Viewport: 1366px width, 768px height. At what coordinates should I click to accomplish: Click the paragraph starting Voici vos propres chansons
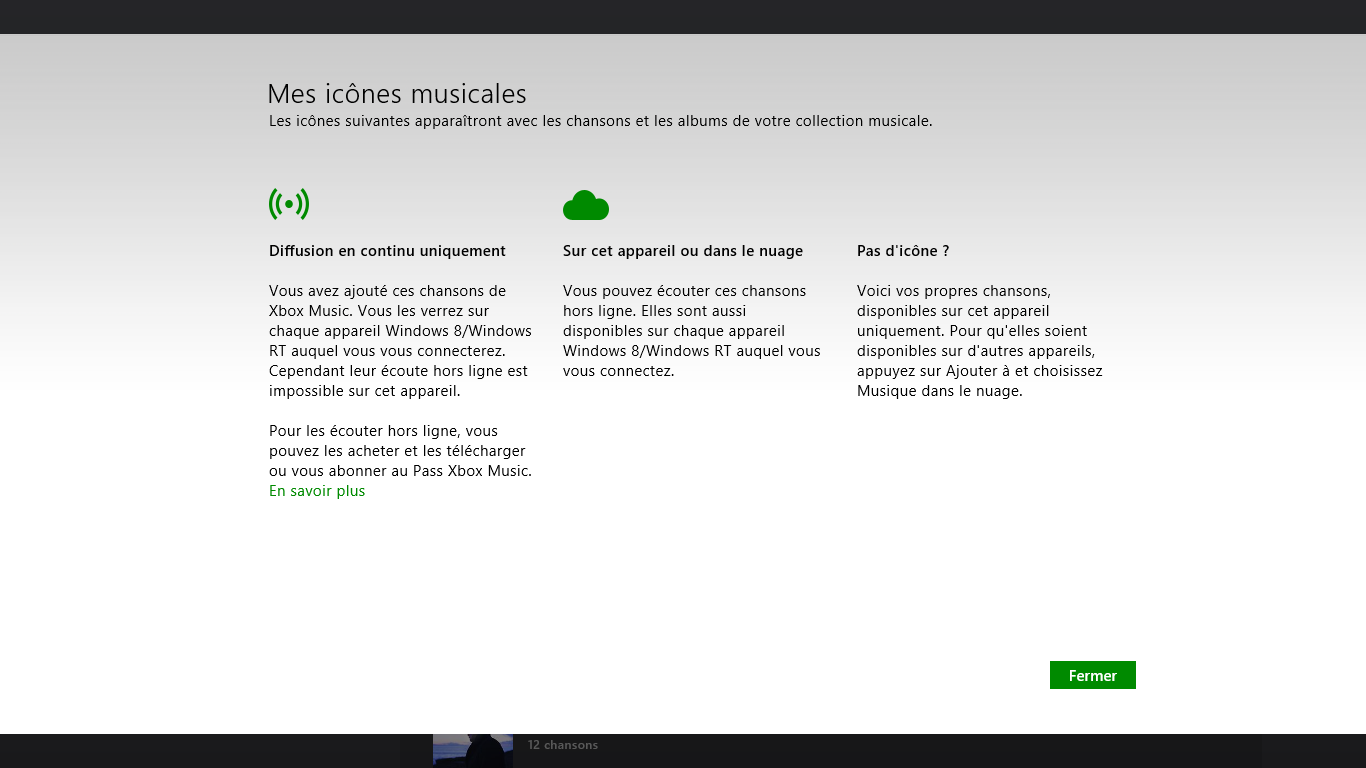tap(980, 341)
